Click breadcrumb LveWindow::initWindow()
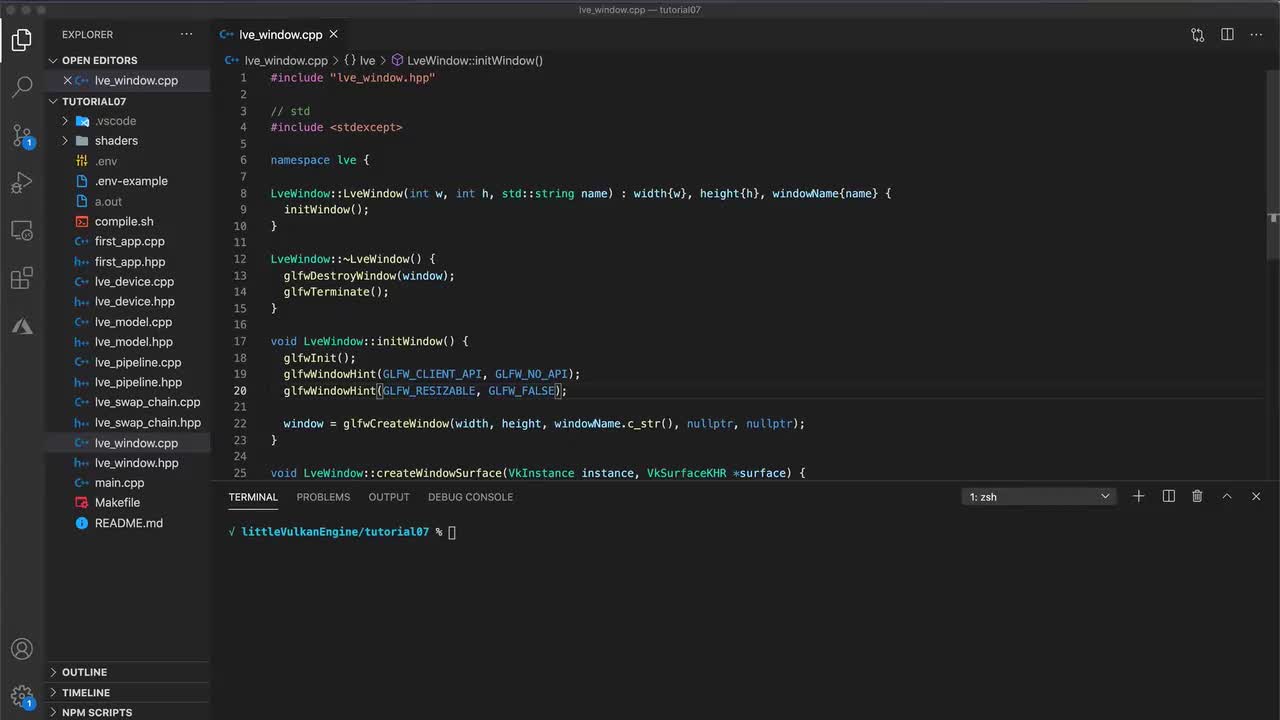1280x720 pixels. [x=467, y=60]
